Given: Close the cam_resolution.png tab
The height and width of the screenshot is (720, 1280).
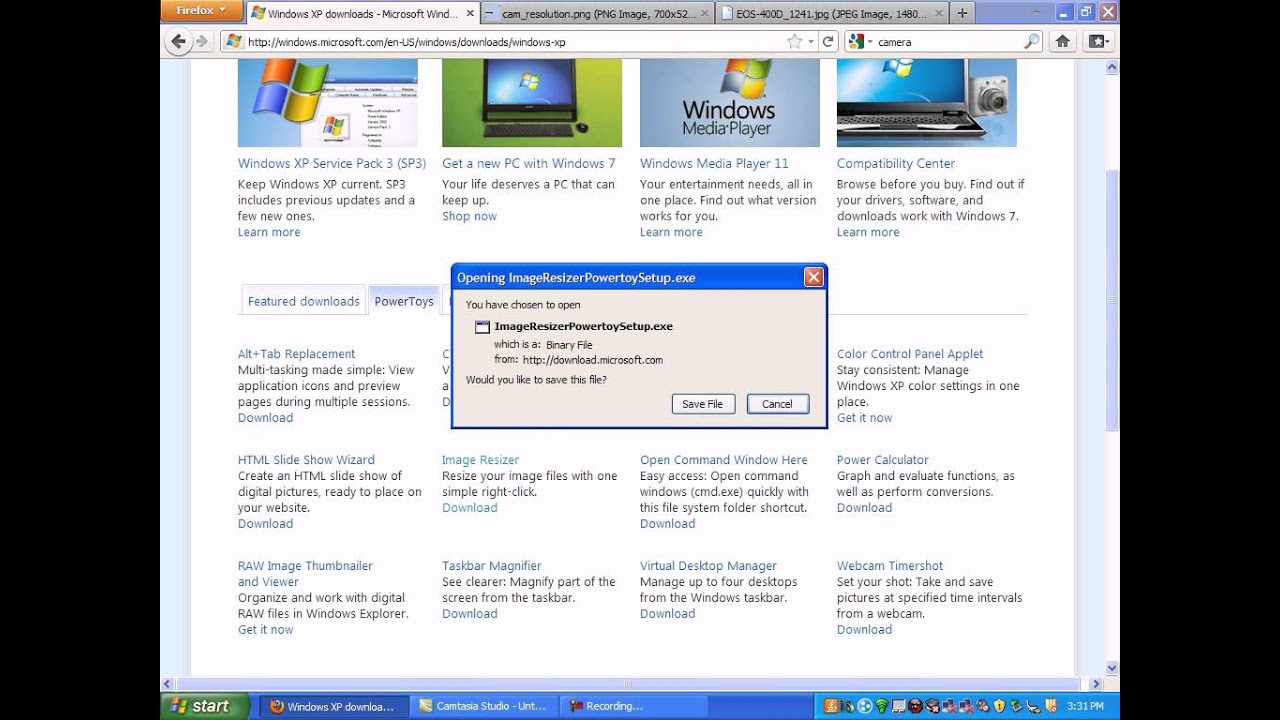Looking at the screenshot, I should (x=705, y=13).
